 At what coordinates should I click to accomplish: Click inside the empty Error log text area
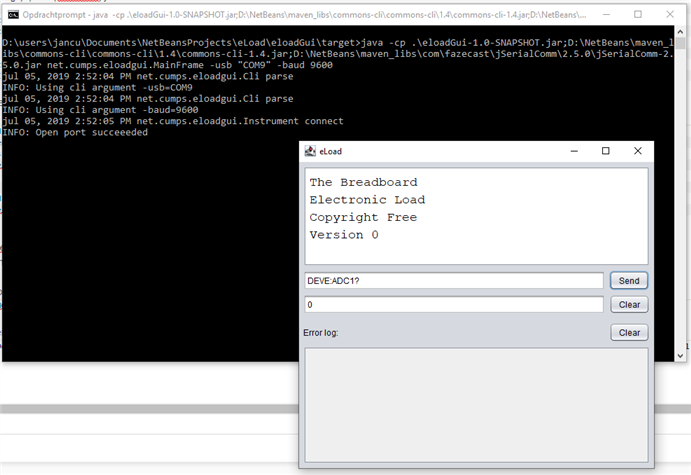click(476, 404)
